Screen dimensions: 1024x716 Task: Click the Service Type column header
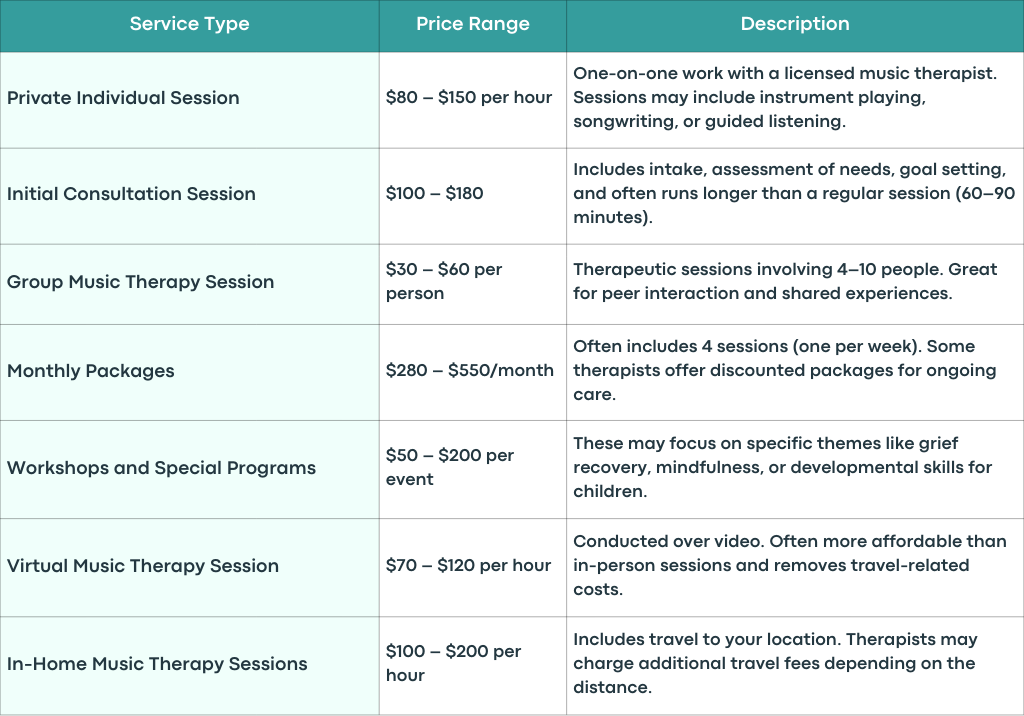(x=189, y=25)
